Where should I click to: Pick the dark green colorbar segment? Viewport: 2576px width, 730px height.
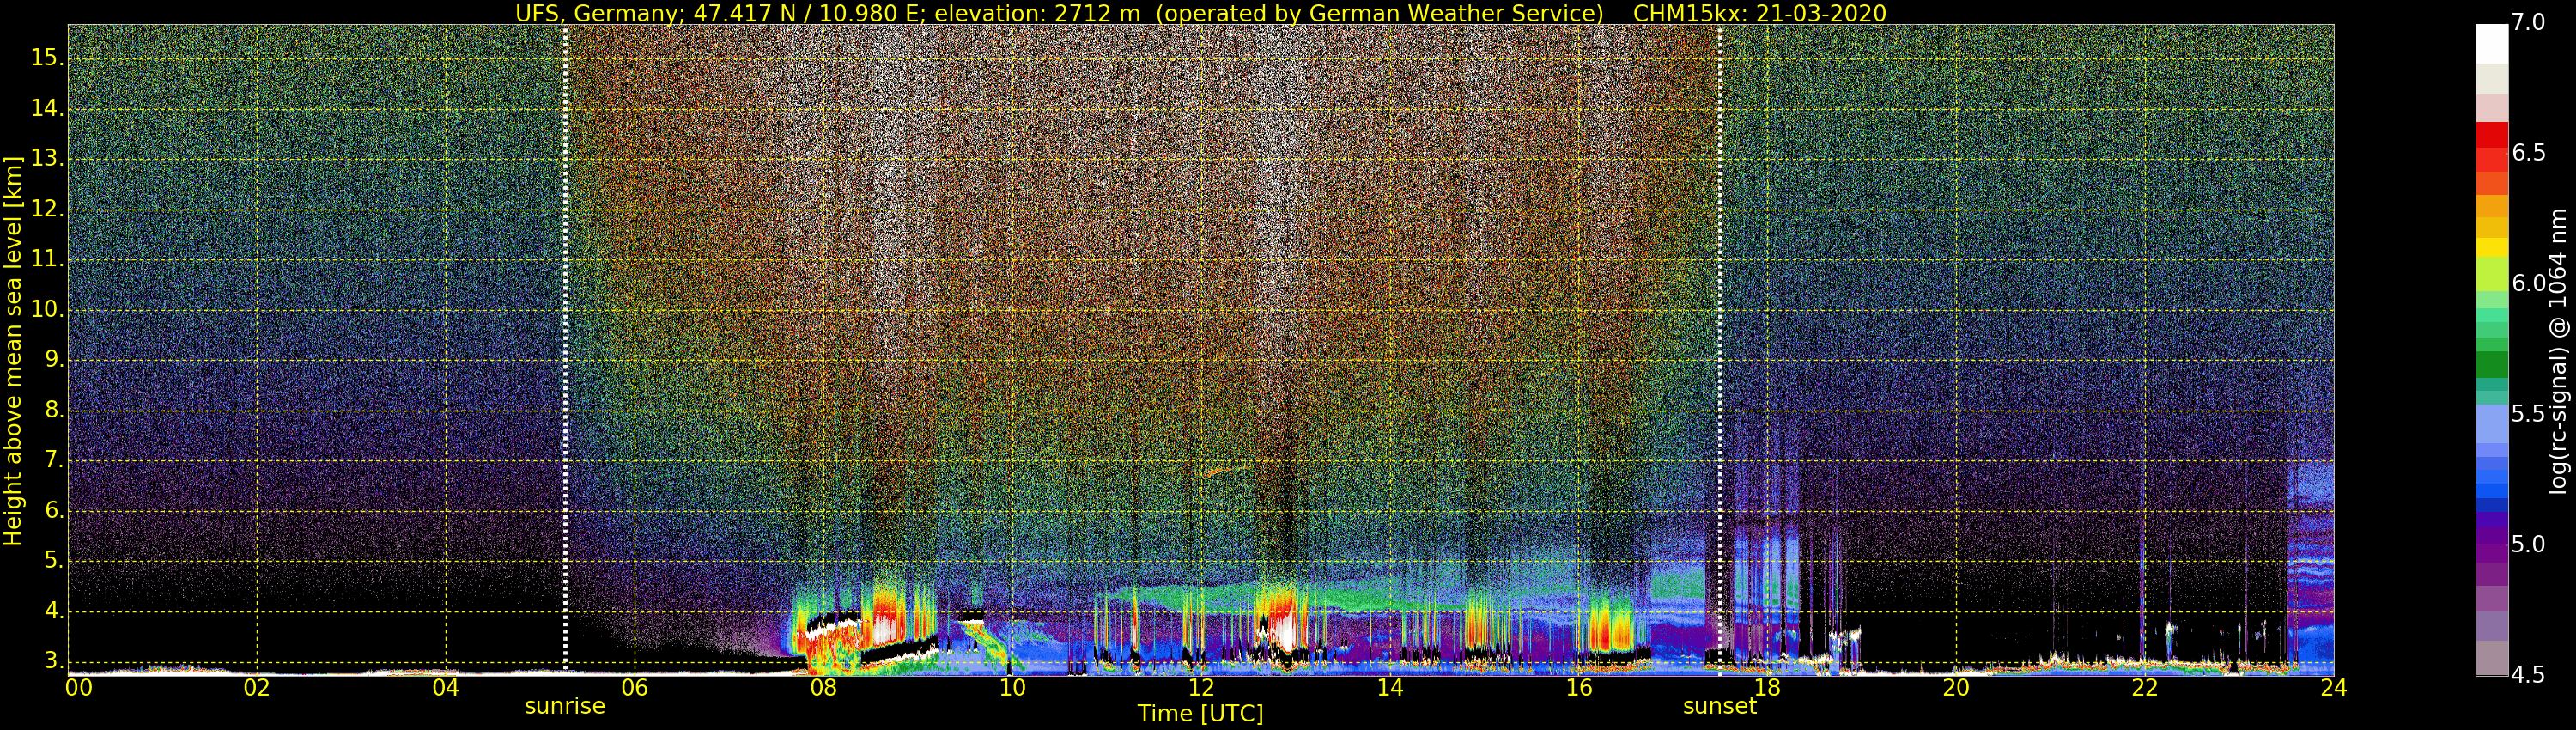pos(2492,365)
